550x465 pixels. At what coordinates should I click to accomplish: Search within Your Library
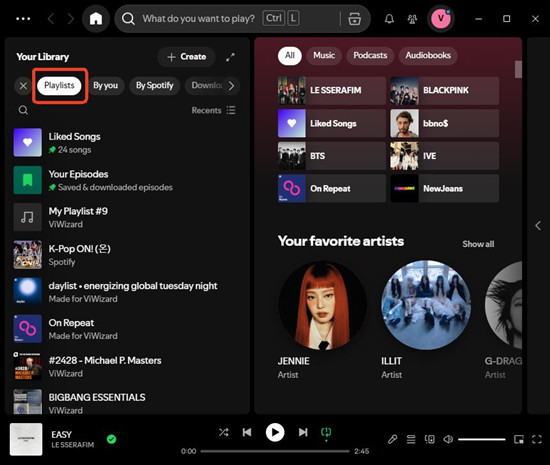tap(23, 110)
